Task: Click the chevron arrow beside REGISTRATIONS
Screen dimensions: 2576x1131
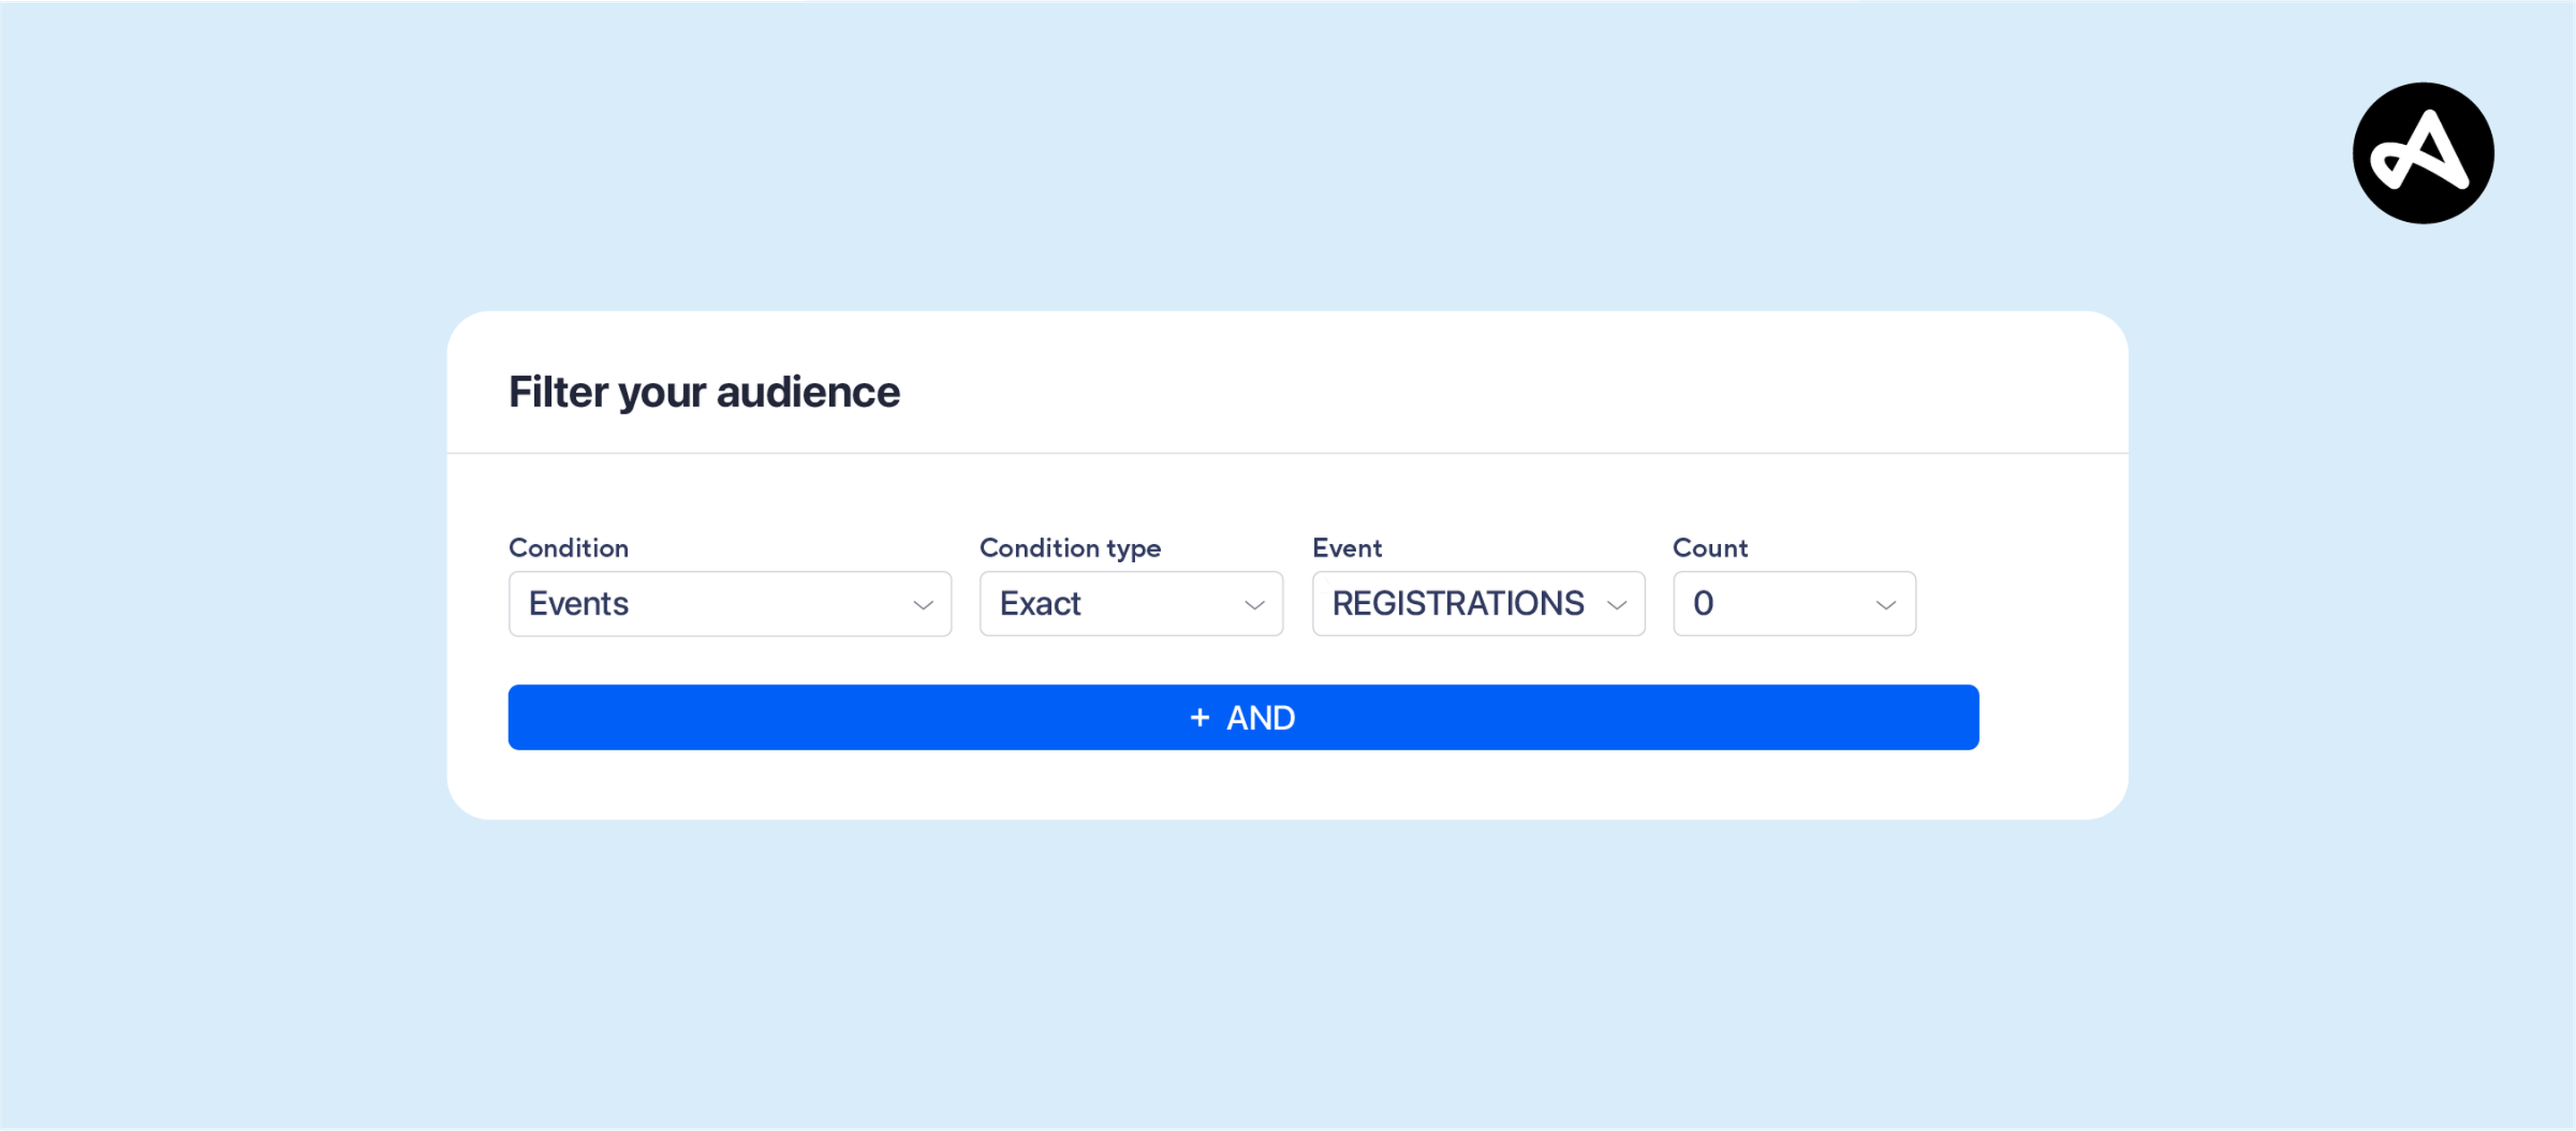Action: coord(1616,605)
